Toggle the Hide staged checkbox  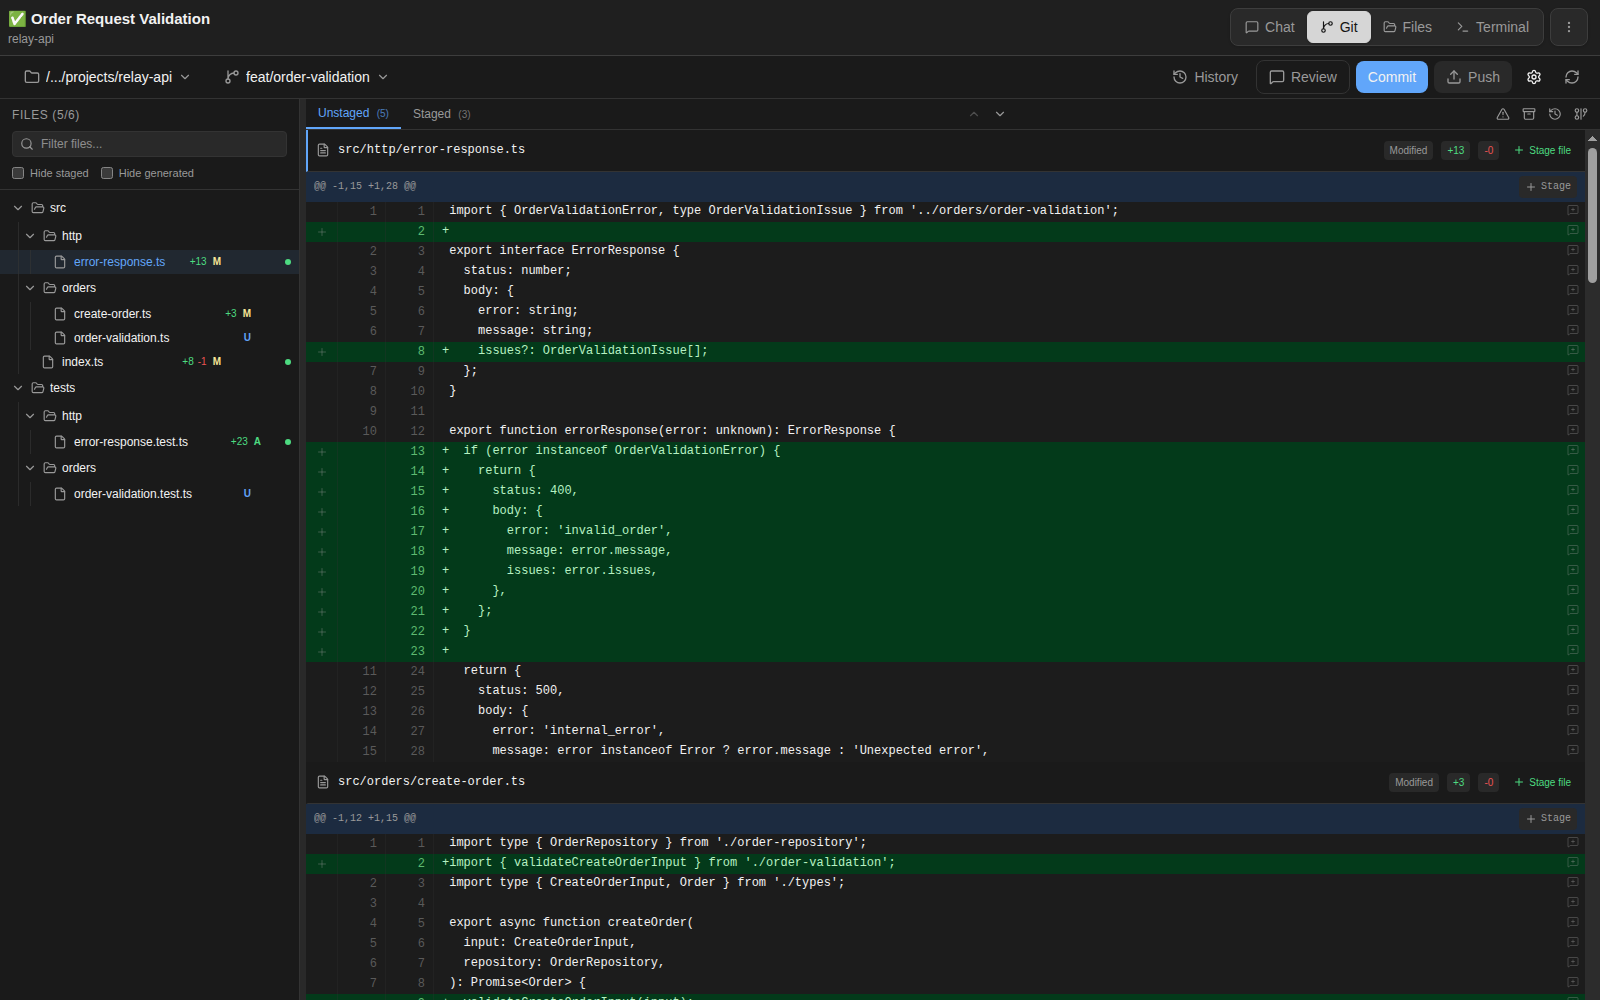point(18,173)
